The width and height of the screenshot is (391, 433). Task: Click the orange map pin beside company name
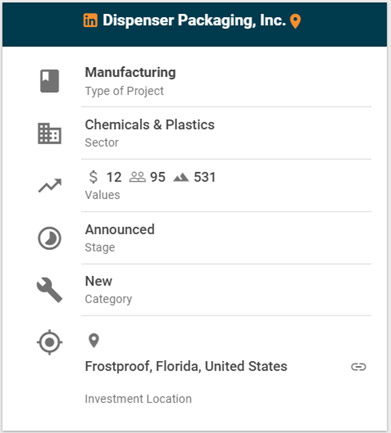pyautogui.click(x=295, y=21)
